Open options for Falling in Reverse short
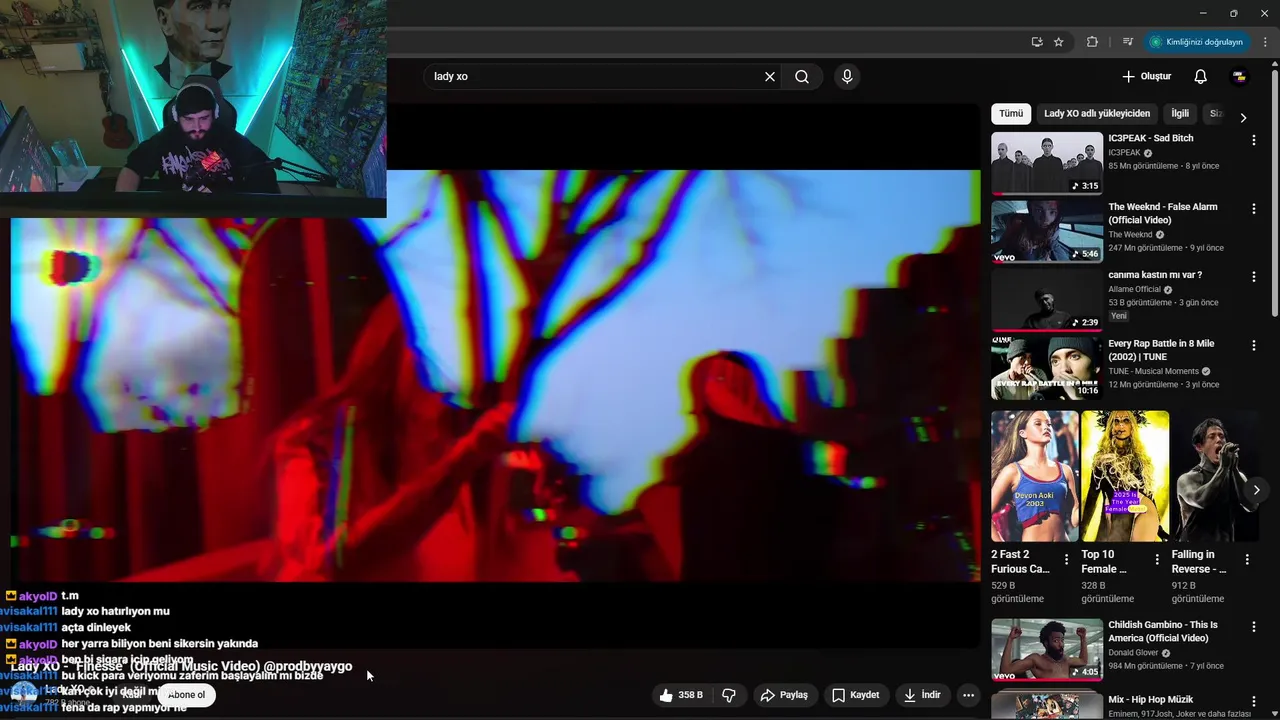 pos(1247,560)
